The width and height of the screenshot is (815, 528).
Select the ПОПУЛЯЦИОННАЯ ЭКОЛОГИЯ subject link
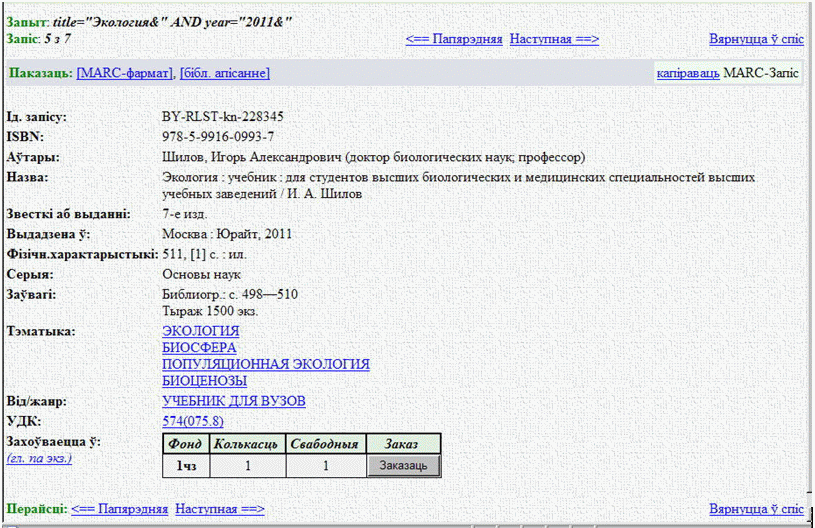(265, 364)
